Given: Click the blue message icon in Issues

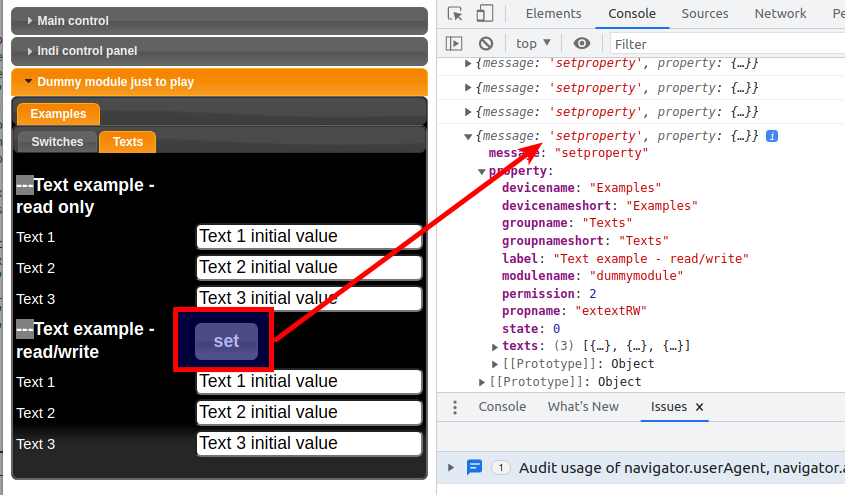Looking at the screenshot, I should tap(474, 468).
